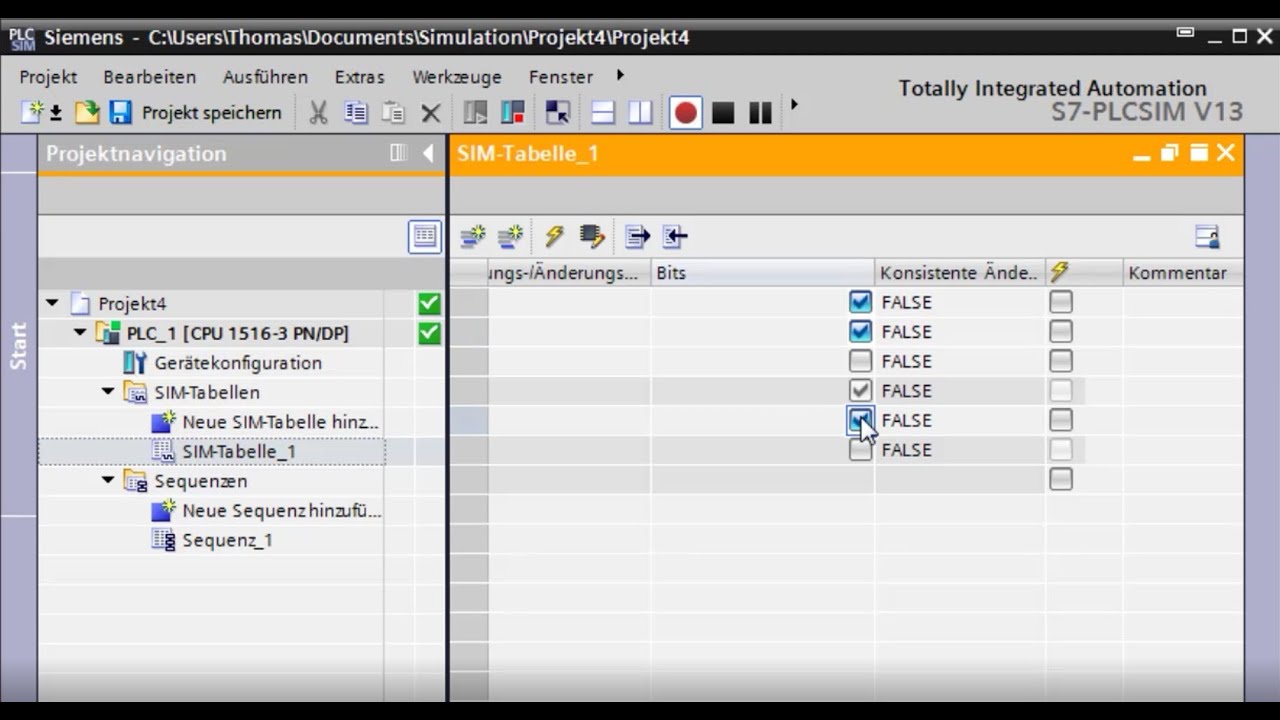Click the toolbar icon right of delete X
The image size is (1280, 720).
click(476, 113)
